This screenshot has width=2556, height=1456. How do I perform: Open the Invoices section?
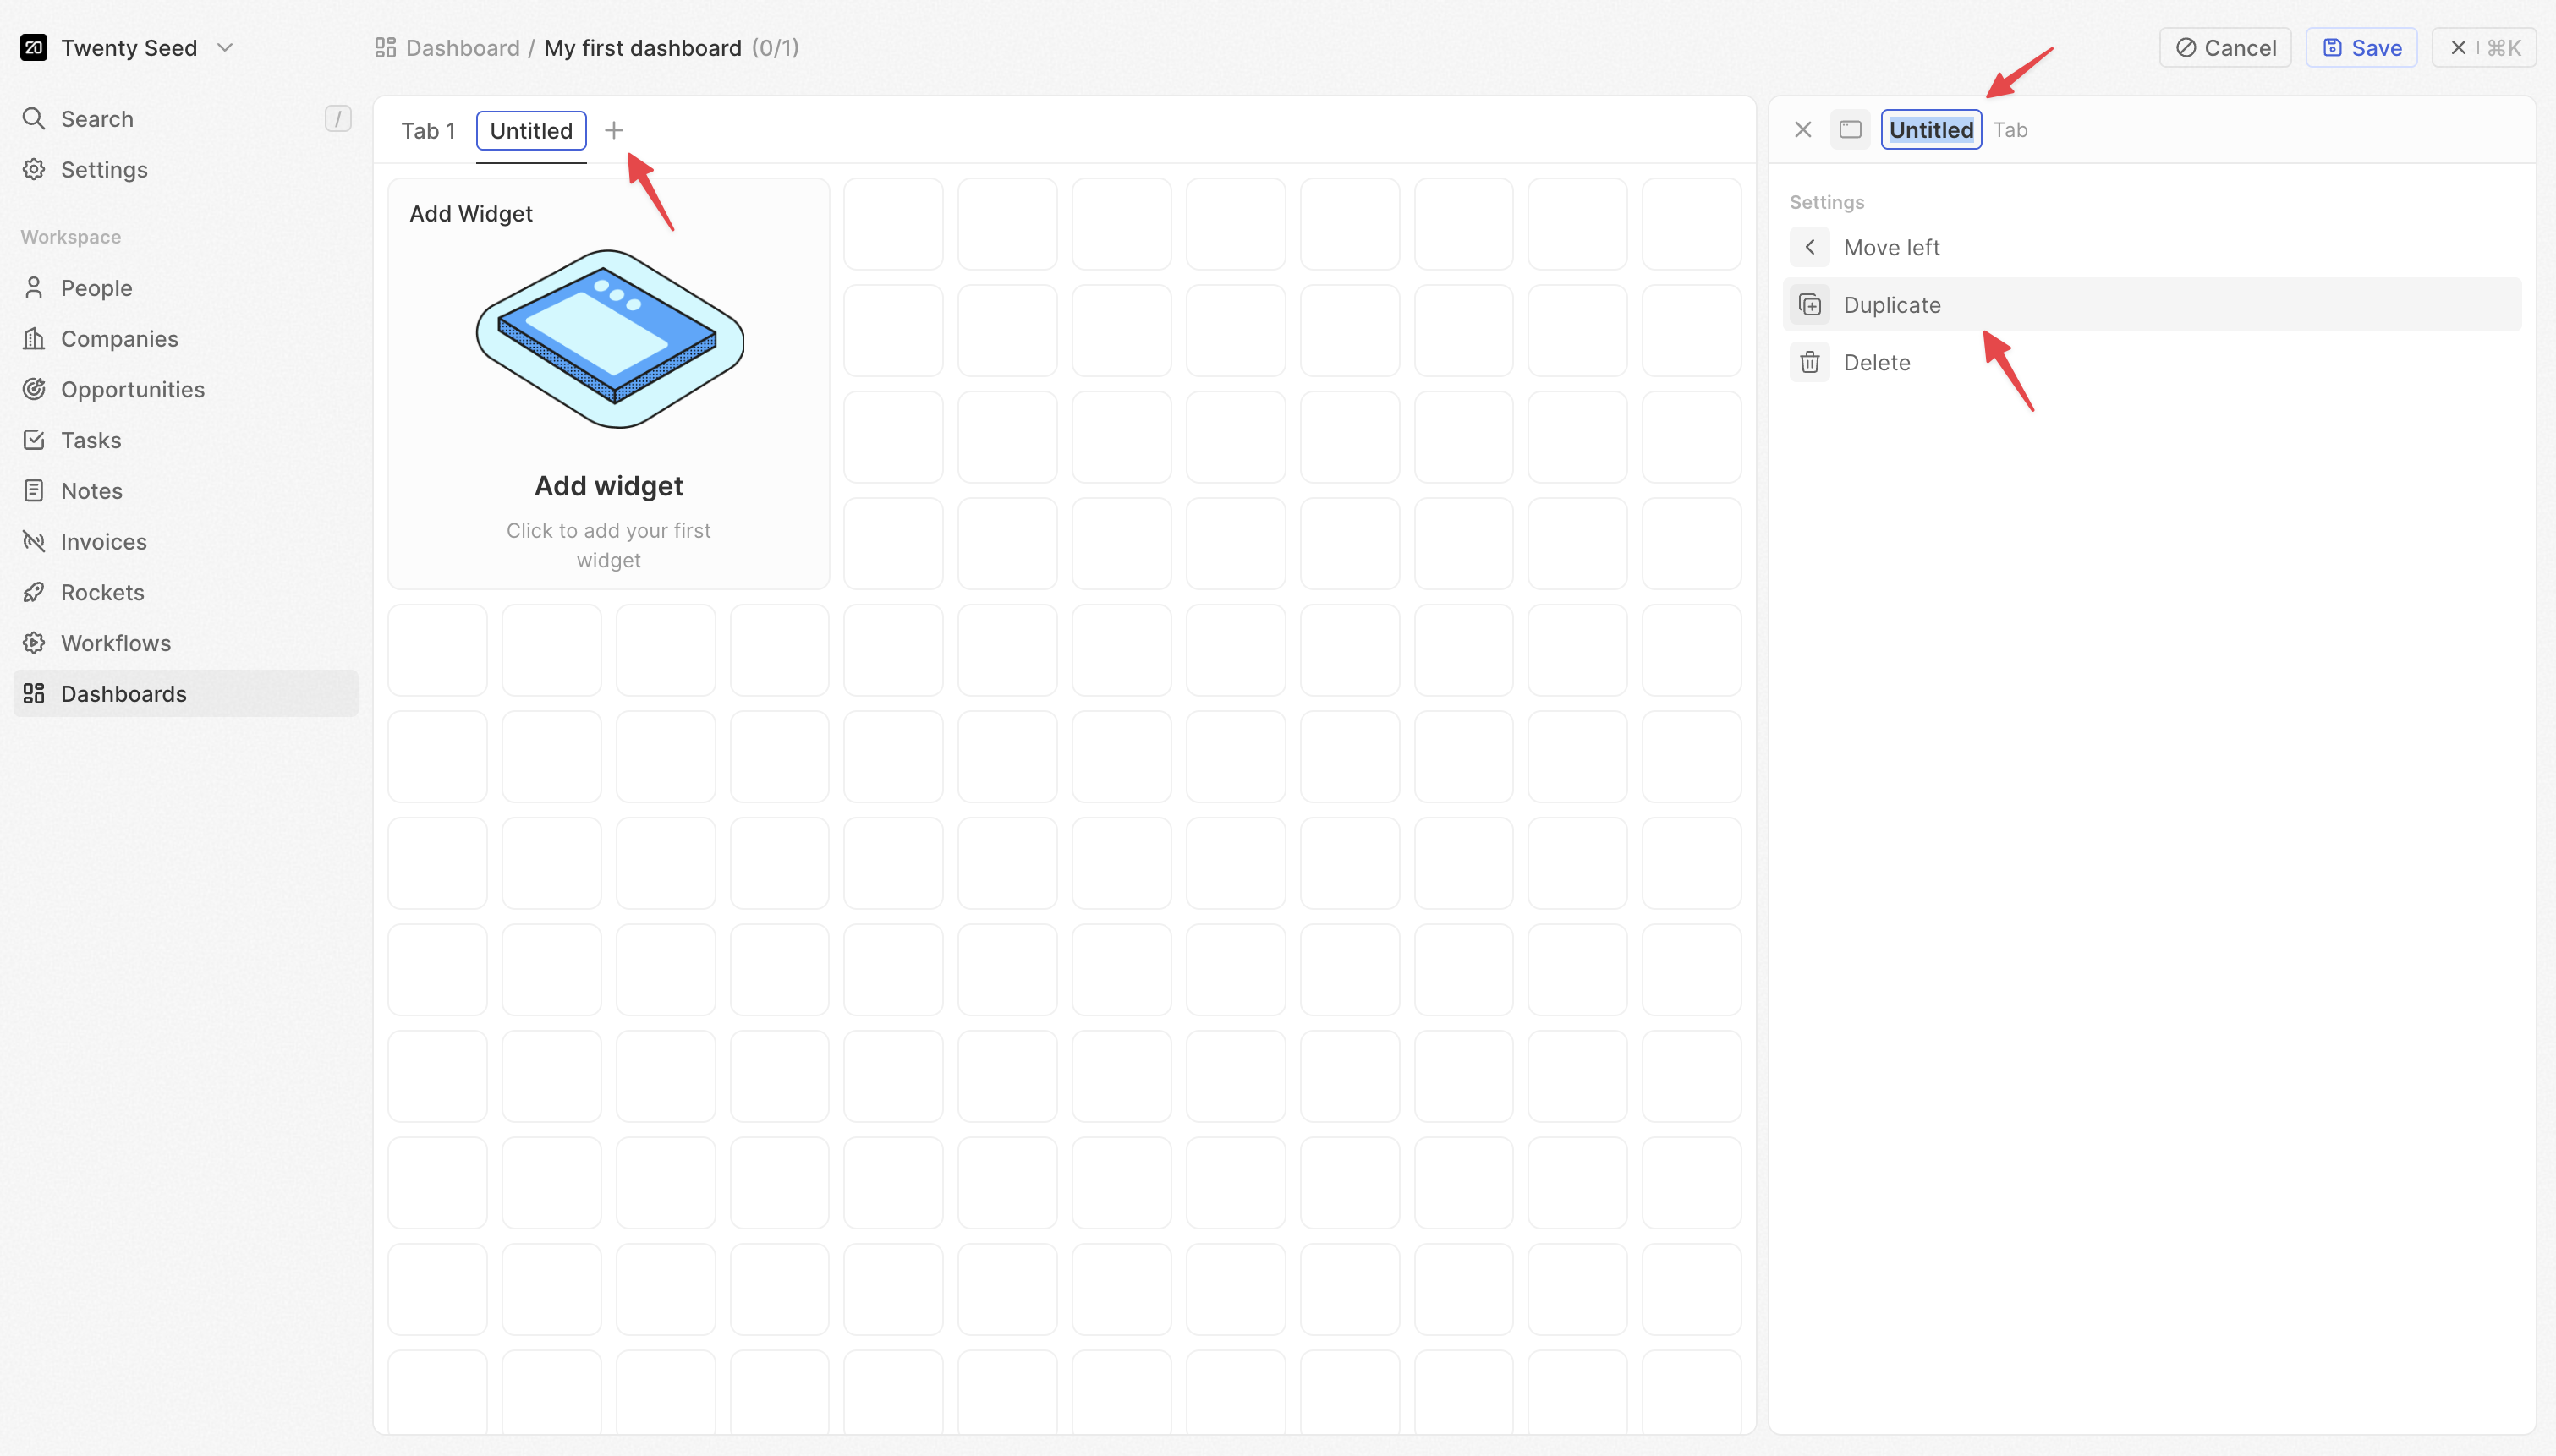tap(103, 541)
